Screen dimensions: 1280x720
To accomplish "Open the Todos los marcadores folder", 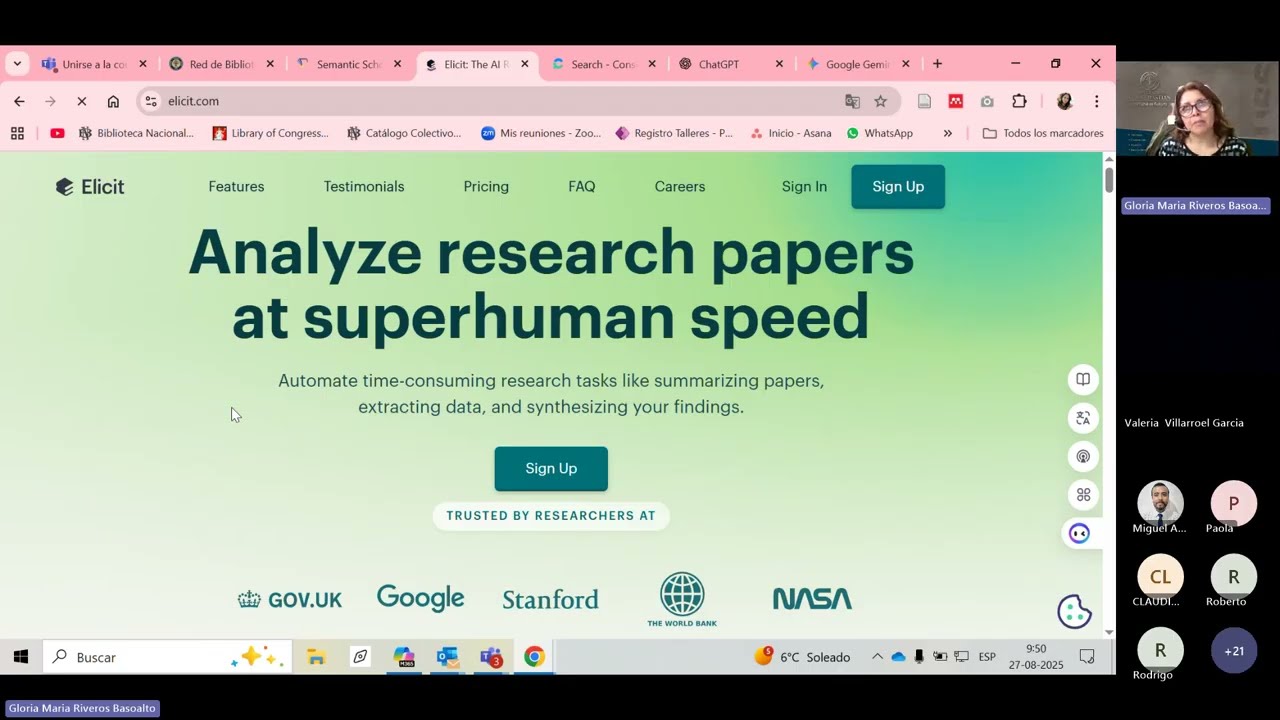I will tap(1043, 133).
